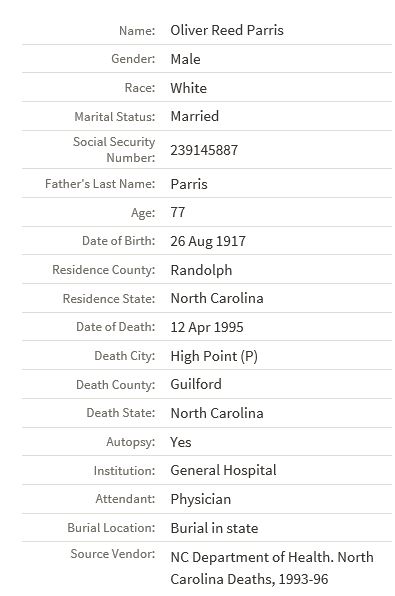Click the Source Vendor label
Image resolution: width=395 pixels, height=596 pixels.
[113, 554]
